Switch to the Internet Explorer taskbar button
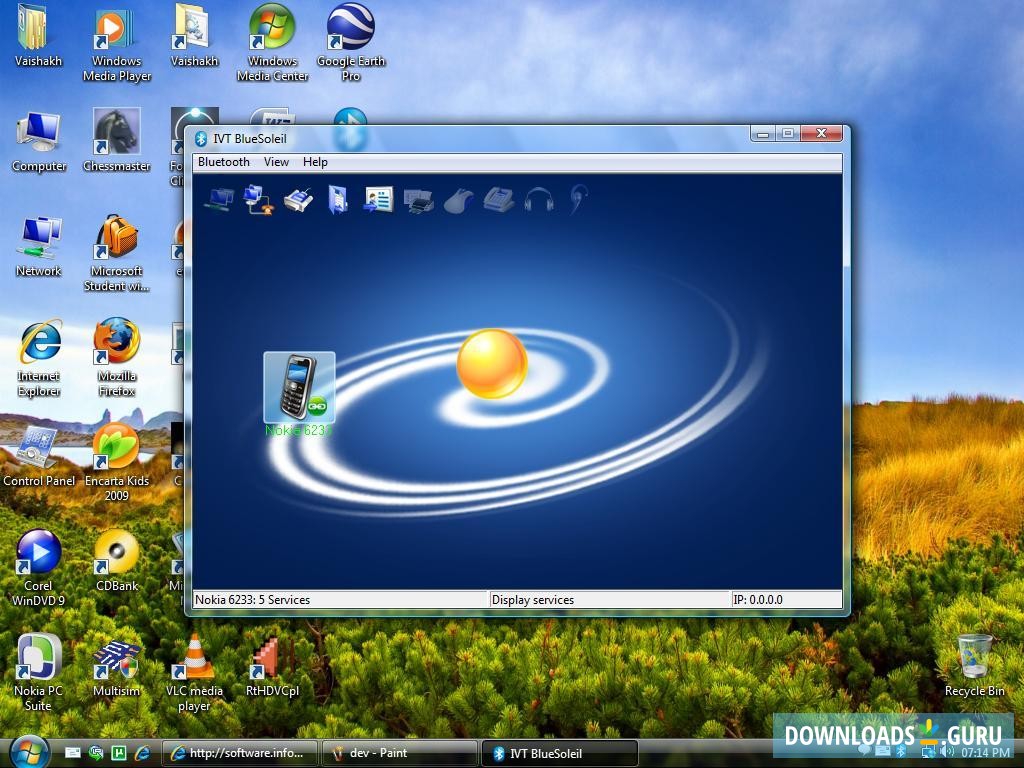The width and height of the screenshot is (1024, 768). click(240, 753)
